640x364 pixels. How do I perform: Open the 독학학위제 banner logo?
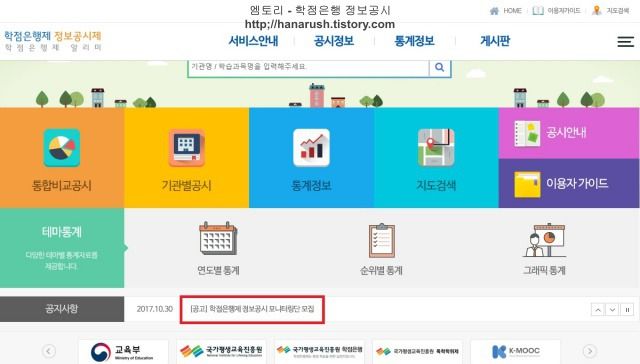click(417, 351)
